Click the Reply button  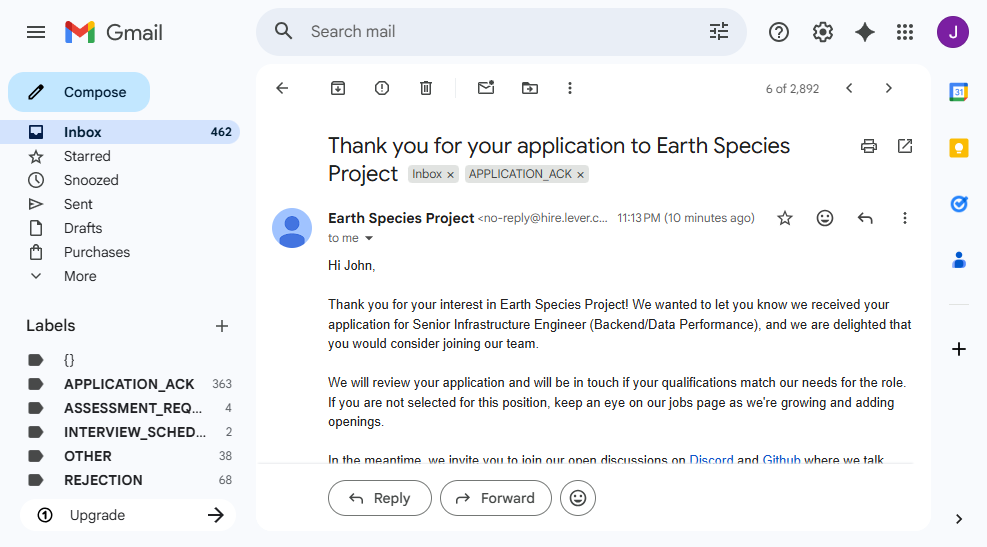pyautogui.click(x=380, y=498)
